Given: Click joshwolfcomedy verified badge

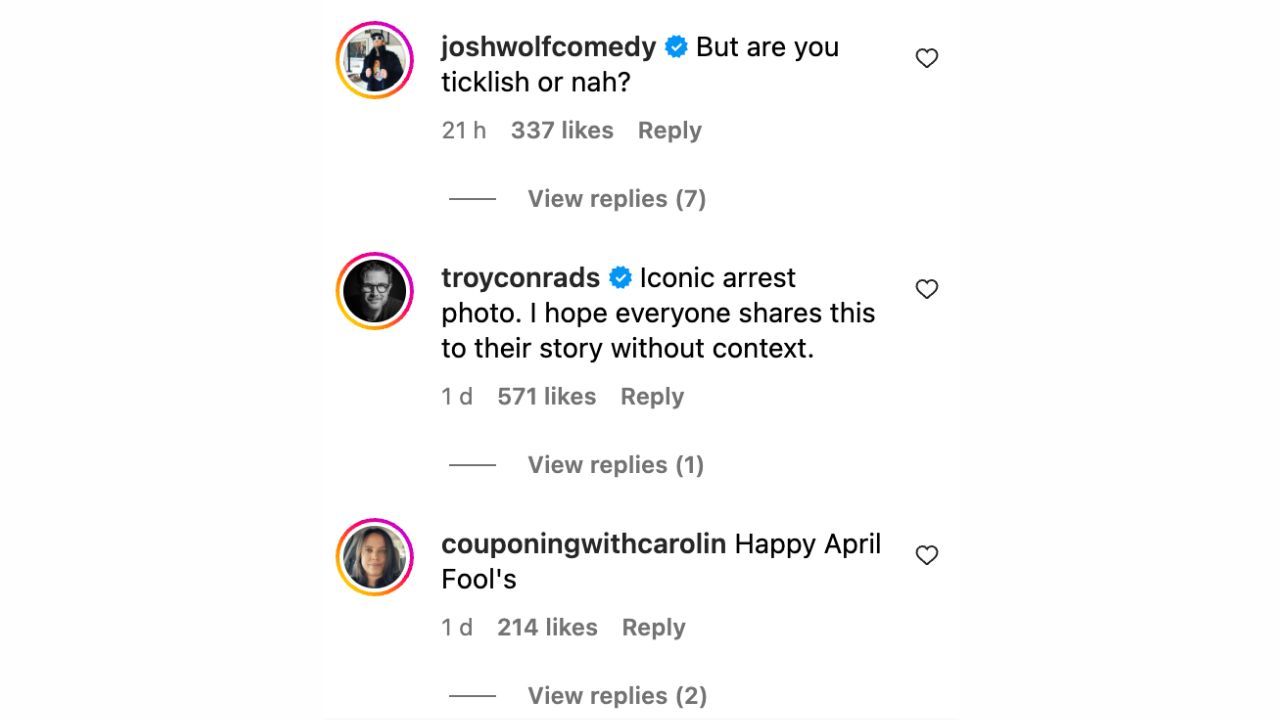Looking at the screenshot, I should pos(676,47).
